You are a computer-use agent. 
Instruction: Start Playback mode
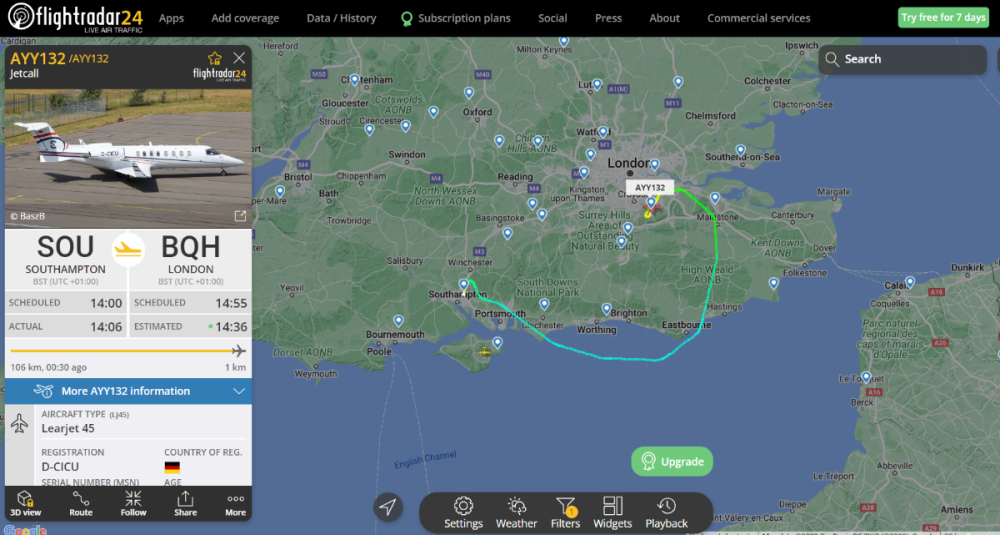tap(666, 513)
